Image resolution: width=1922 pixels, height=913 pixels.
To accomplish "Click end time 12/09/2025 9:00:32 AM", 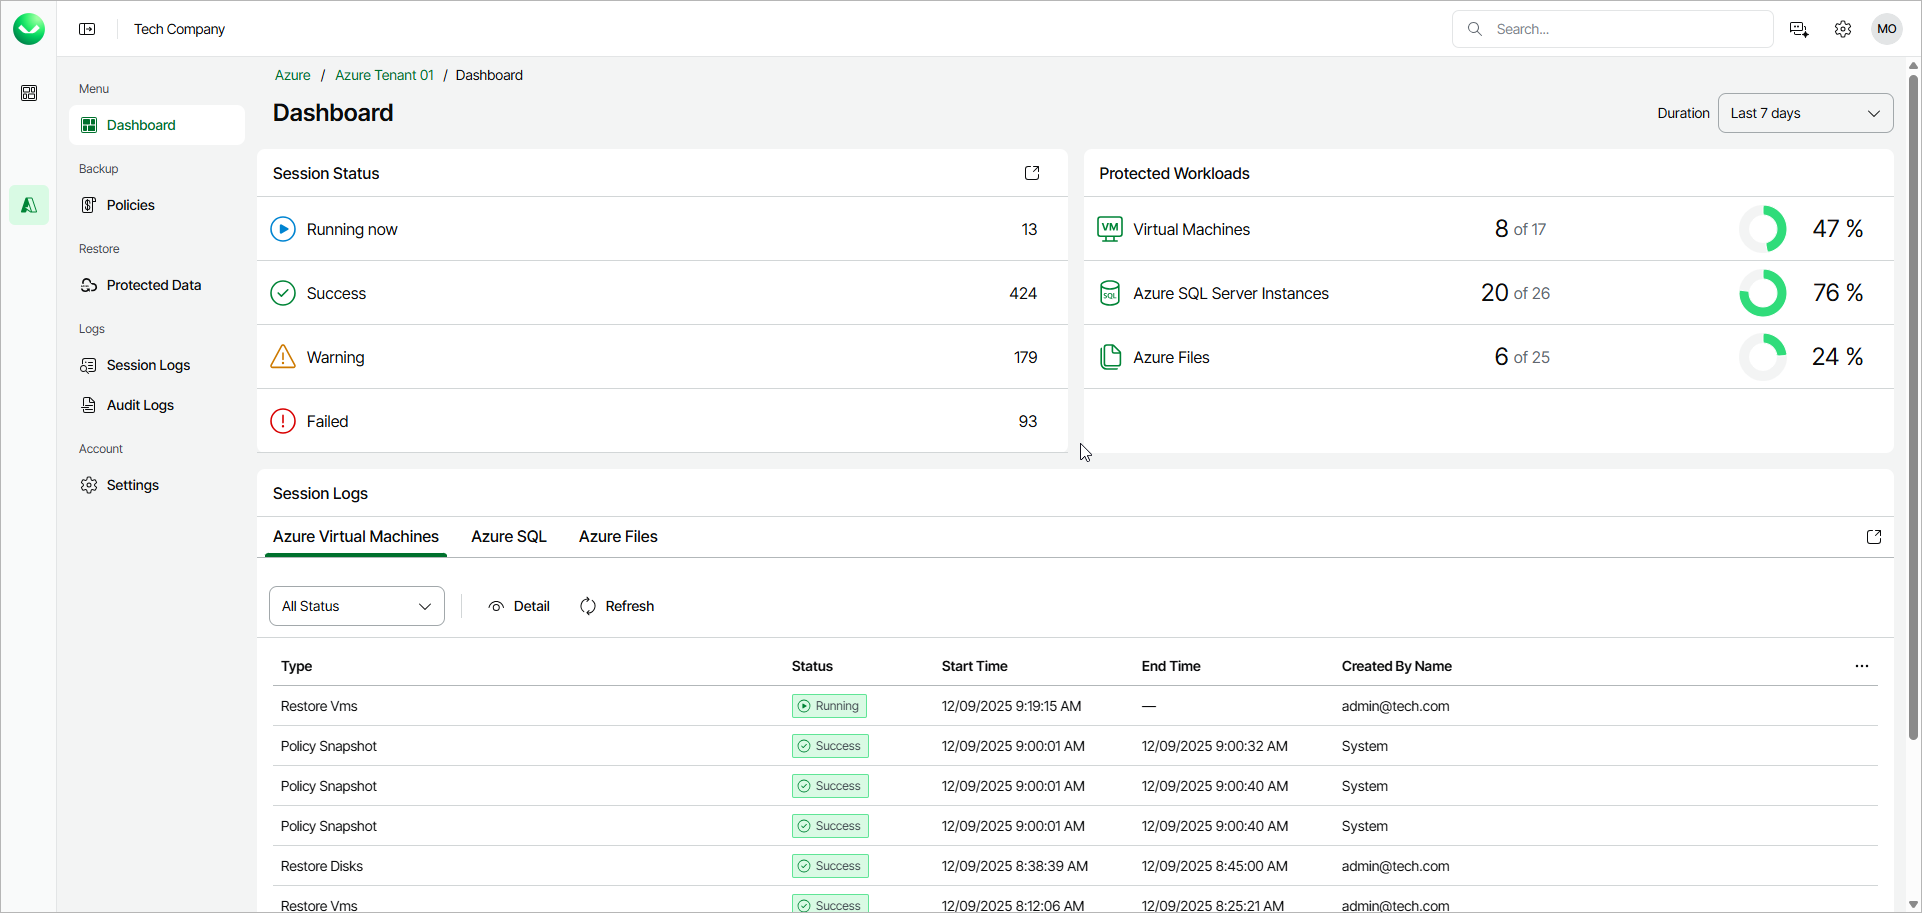I will click(1215, 746).
